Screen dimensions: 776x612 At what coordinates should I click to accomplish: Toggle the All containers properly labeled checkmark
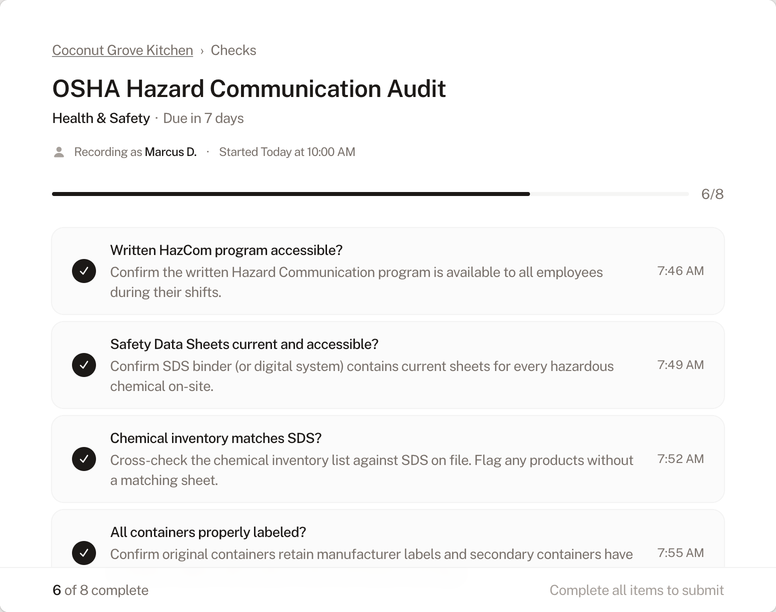tap(84, 552)
